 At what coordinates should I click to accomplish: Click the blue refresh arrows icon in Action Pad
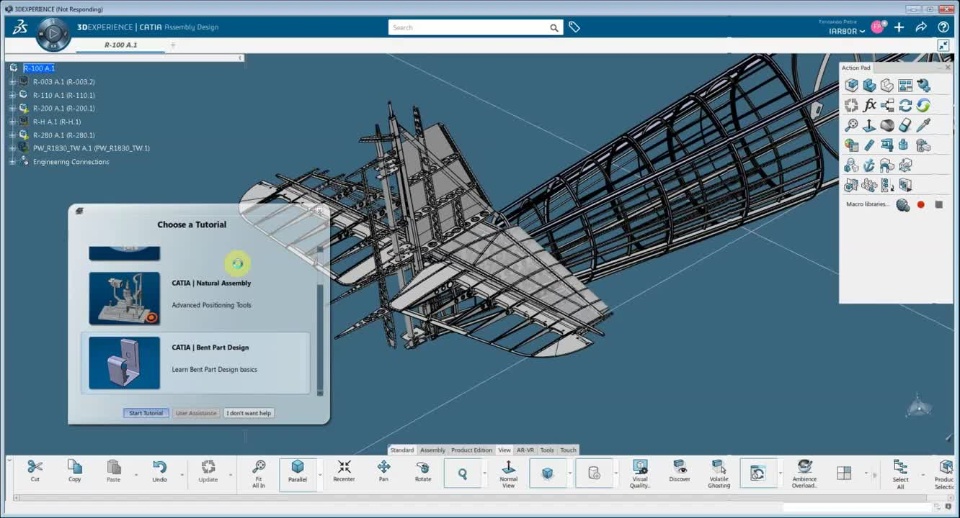pyautogui.click(x=905, y=105)
